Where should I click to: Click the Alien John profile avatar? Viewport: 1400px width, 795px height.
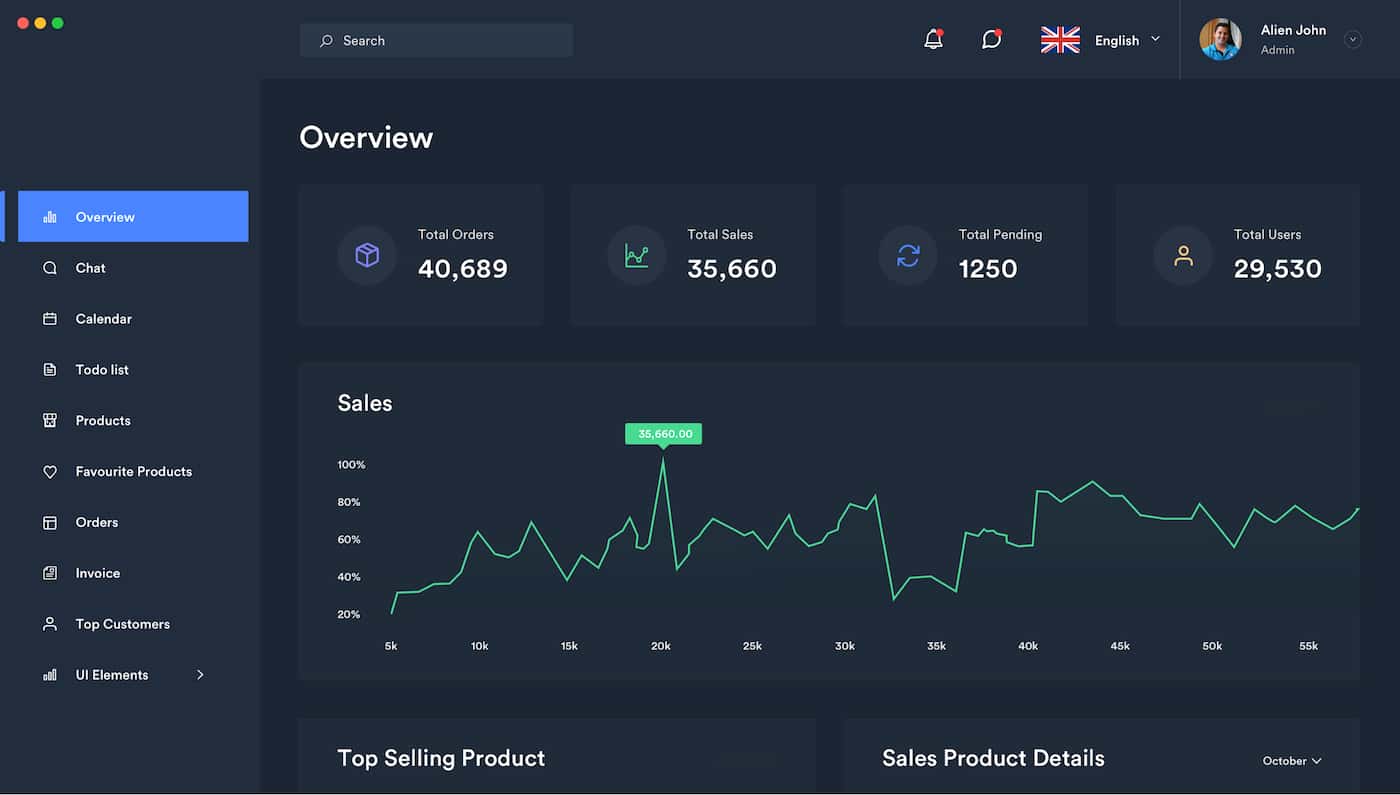[1220, 40]
